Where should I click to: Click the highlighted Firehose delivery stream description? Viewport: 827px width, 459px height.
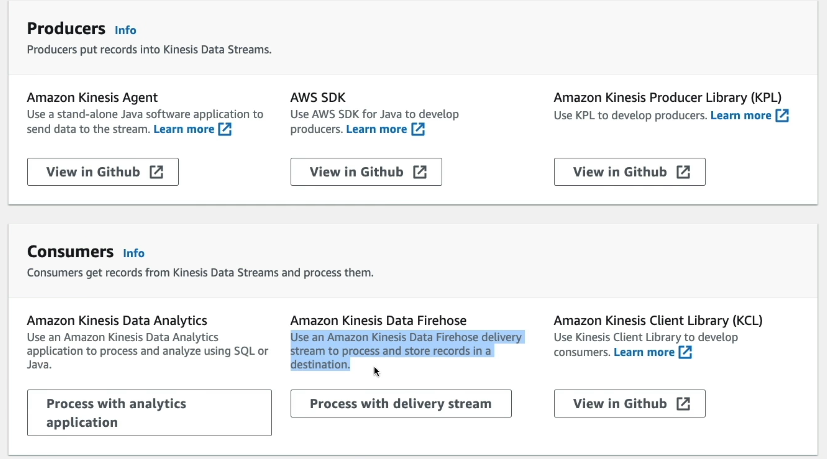[406, 351]
